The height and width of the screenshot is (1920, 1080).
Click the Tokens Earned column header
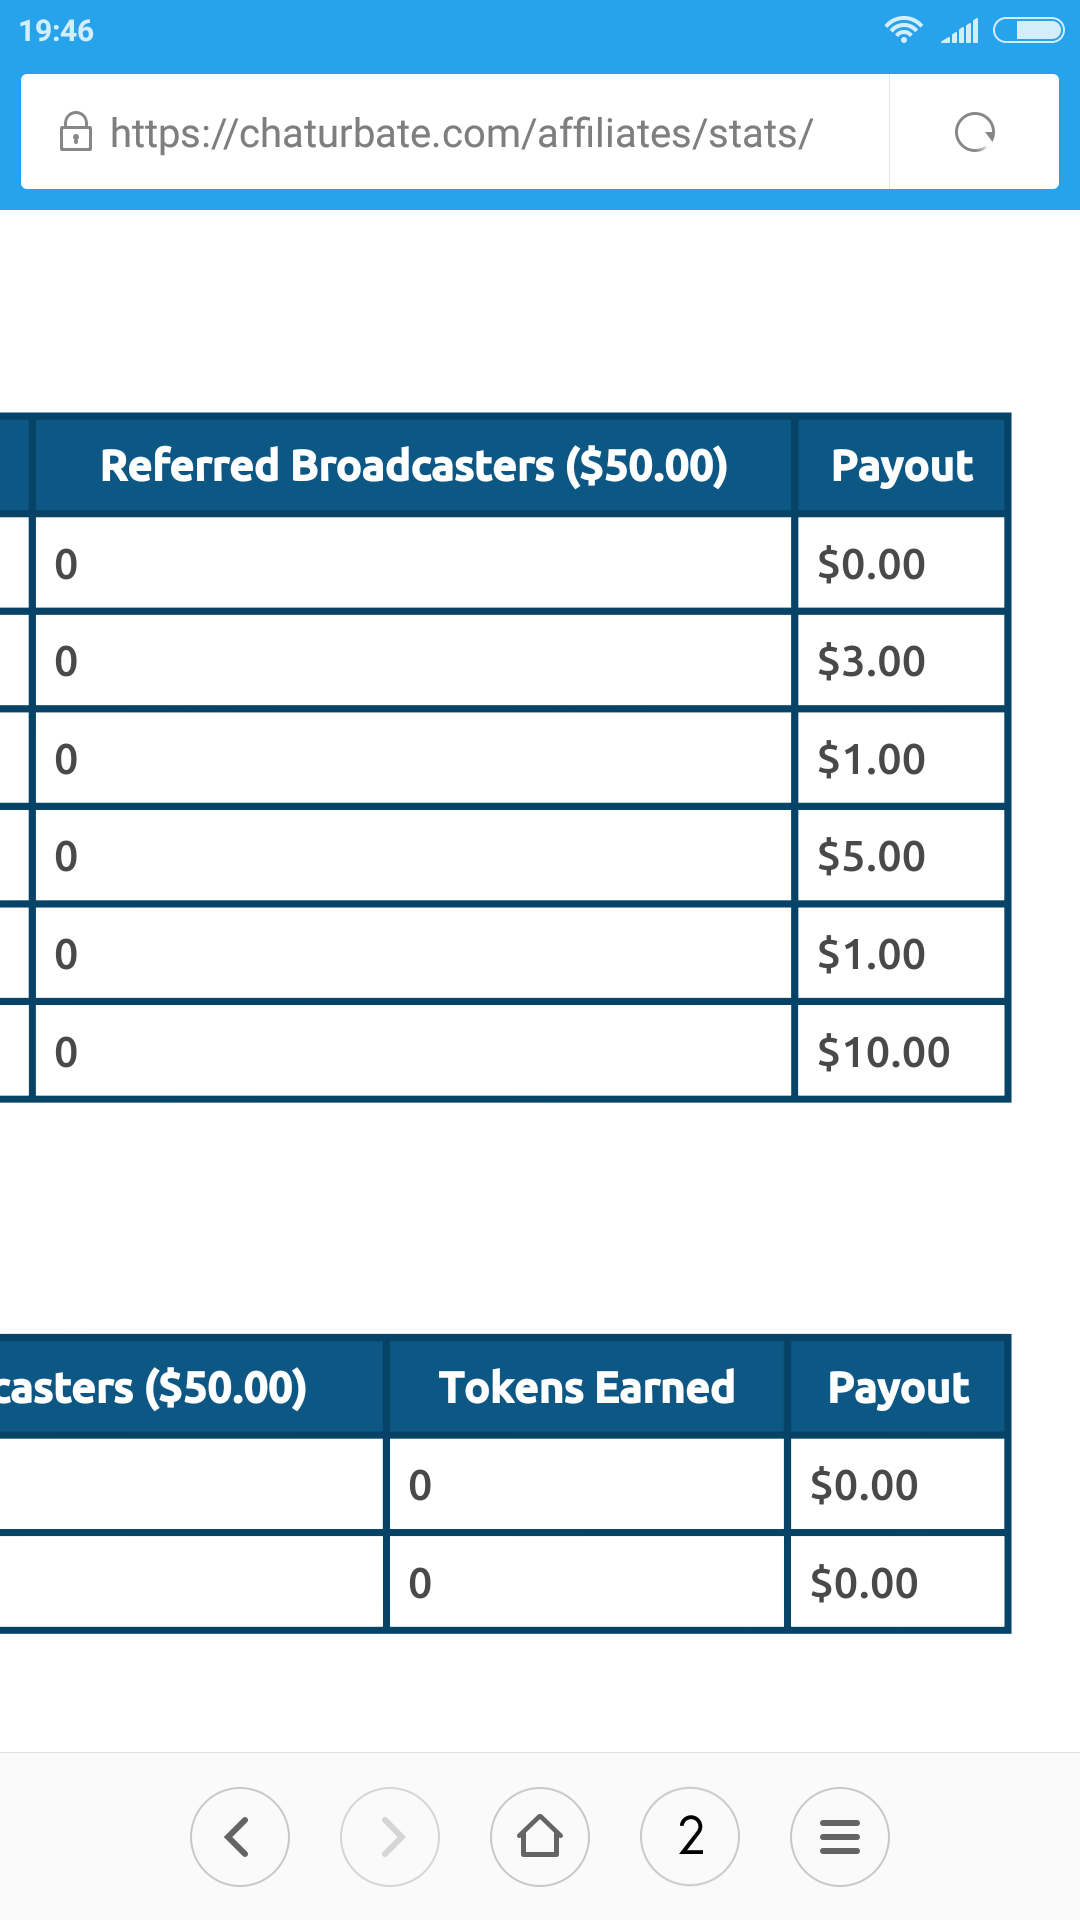pyautogui.click(x=587, y=1388)
